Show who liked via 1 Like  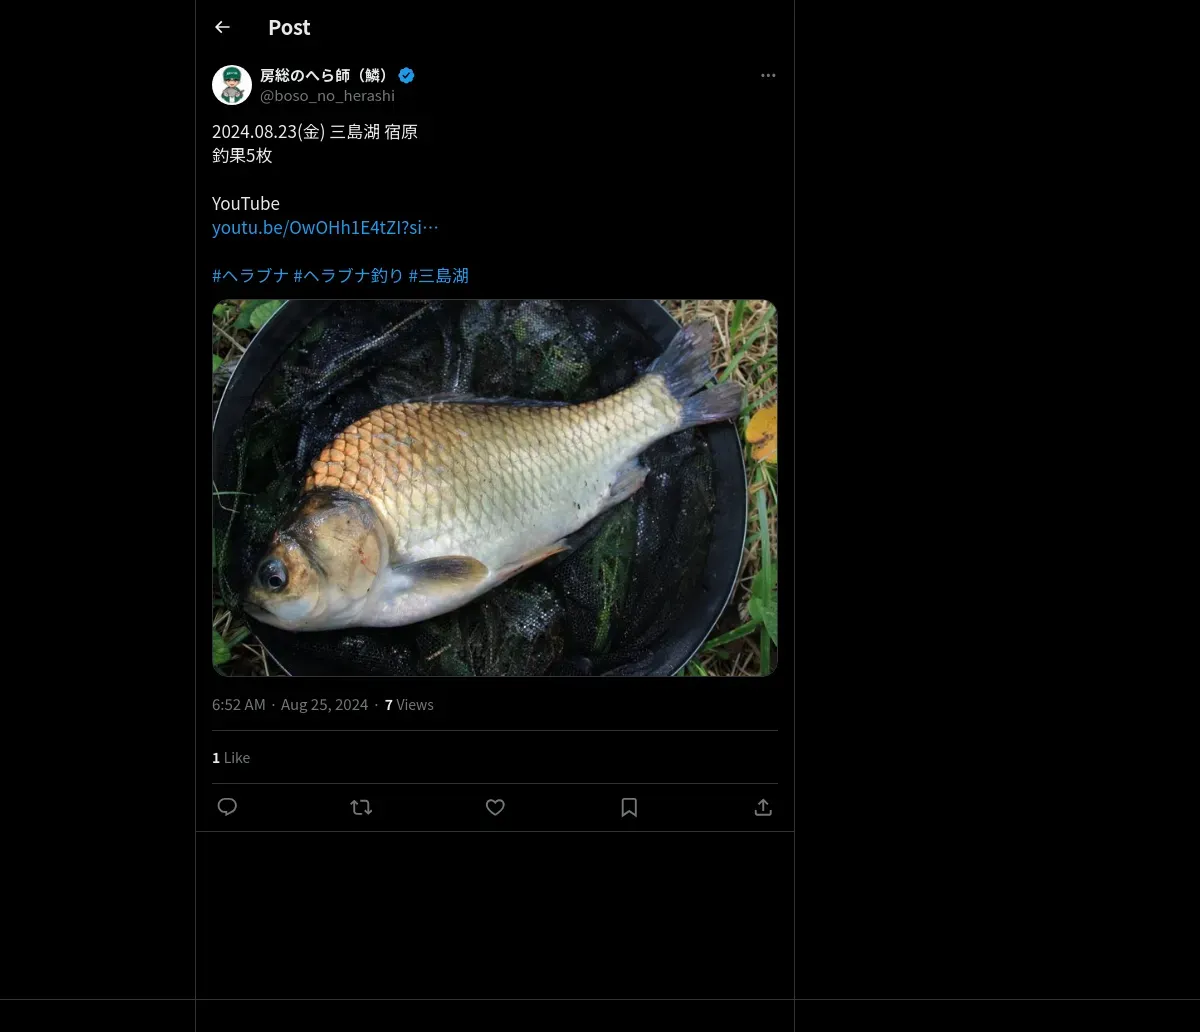231,758
